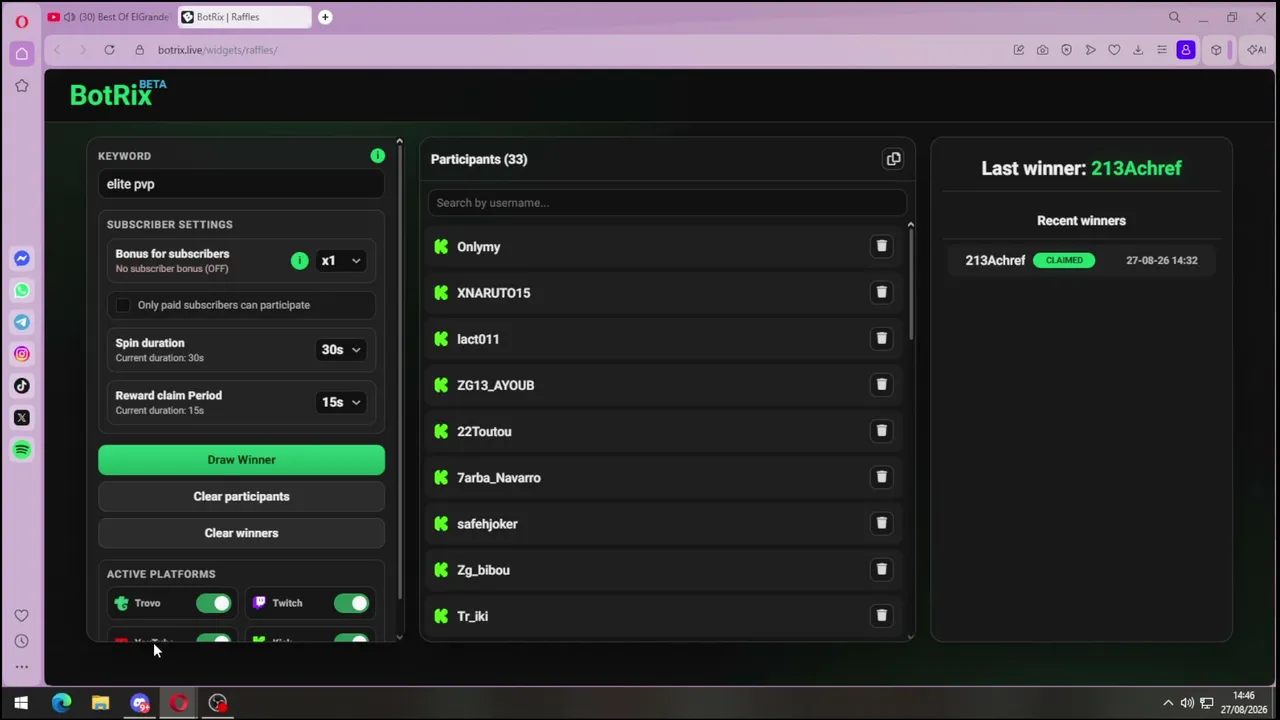This screenshot has height=720, width=1280.
Task: Select the BotRix Raffles tab
Action: [245, 17]
